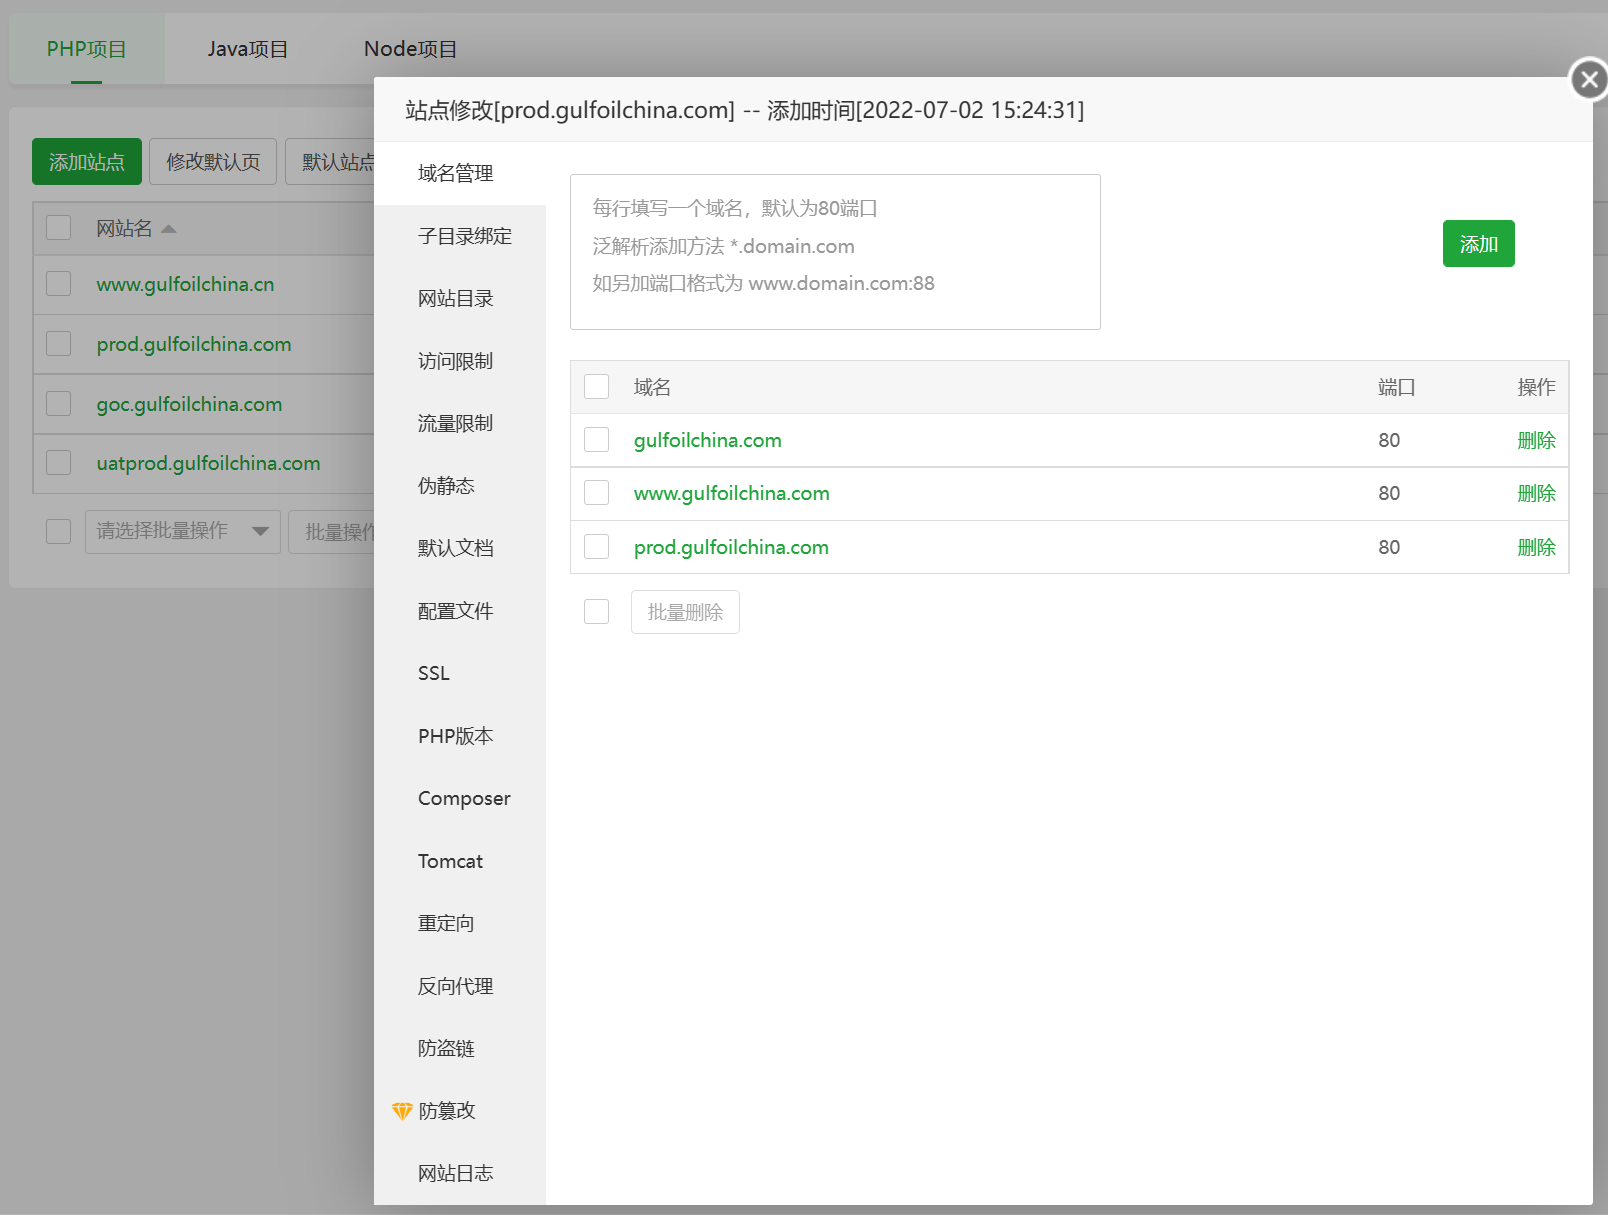
Task: Open the PHP版本 section
Action: coord(460,736)
